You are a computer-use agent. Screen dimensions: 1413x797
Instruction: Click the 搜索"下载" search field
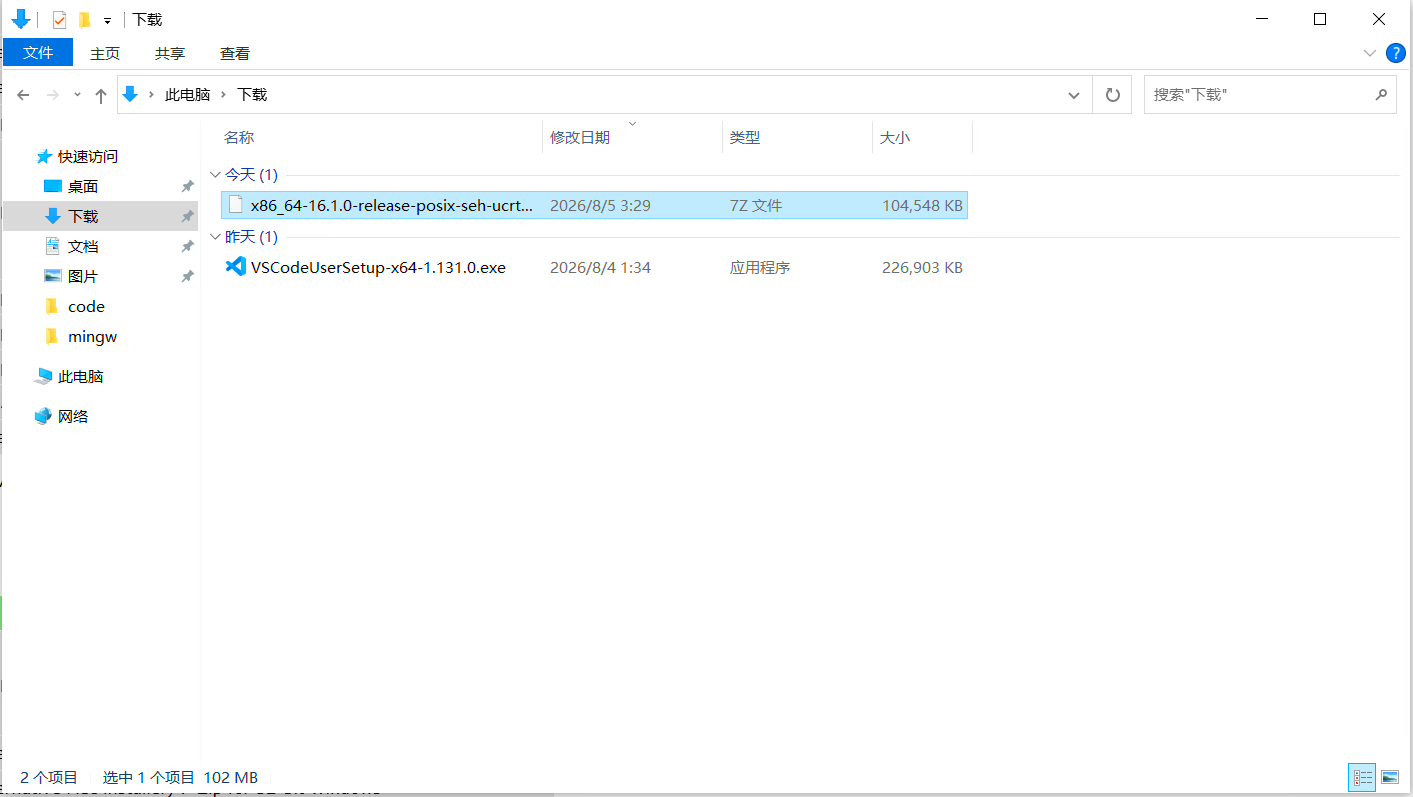1259,95
